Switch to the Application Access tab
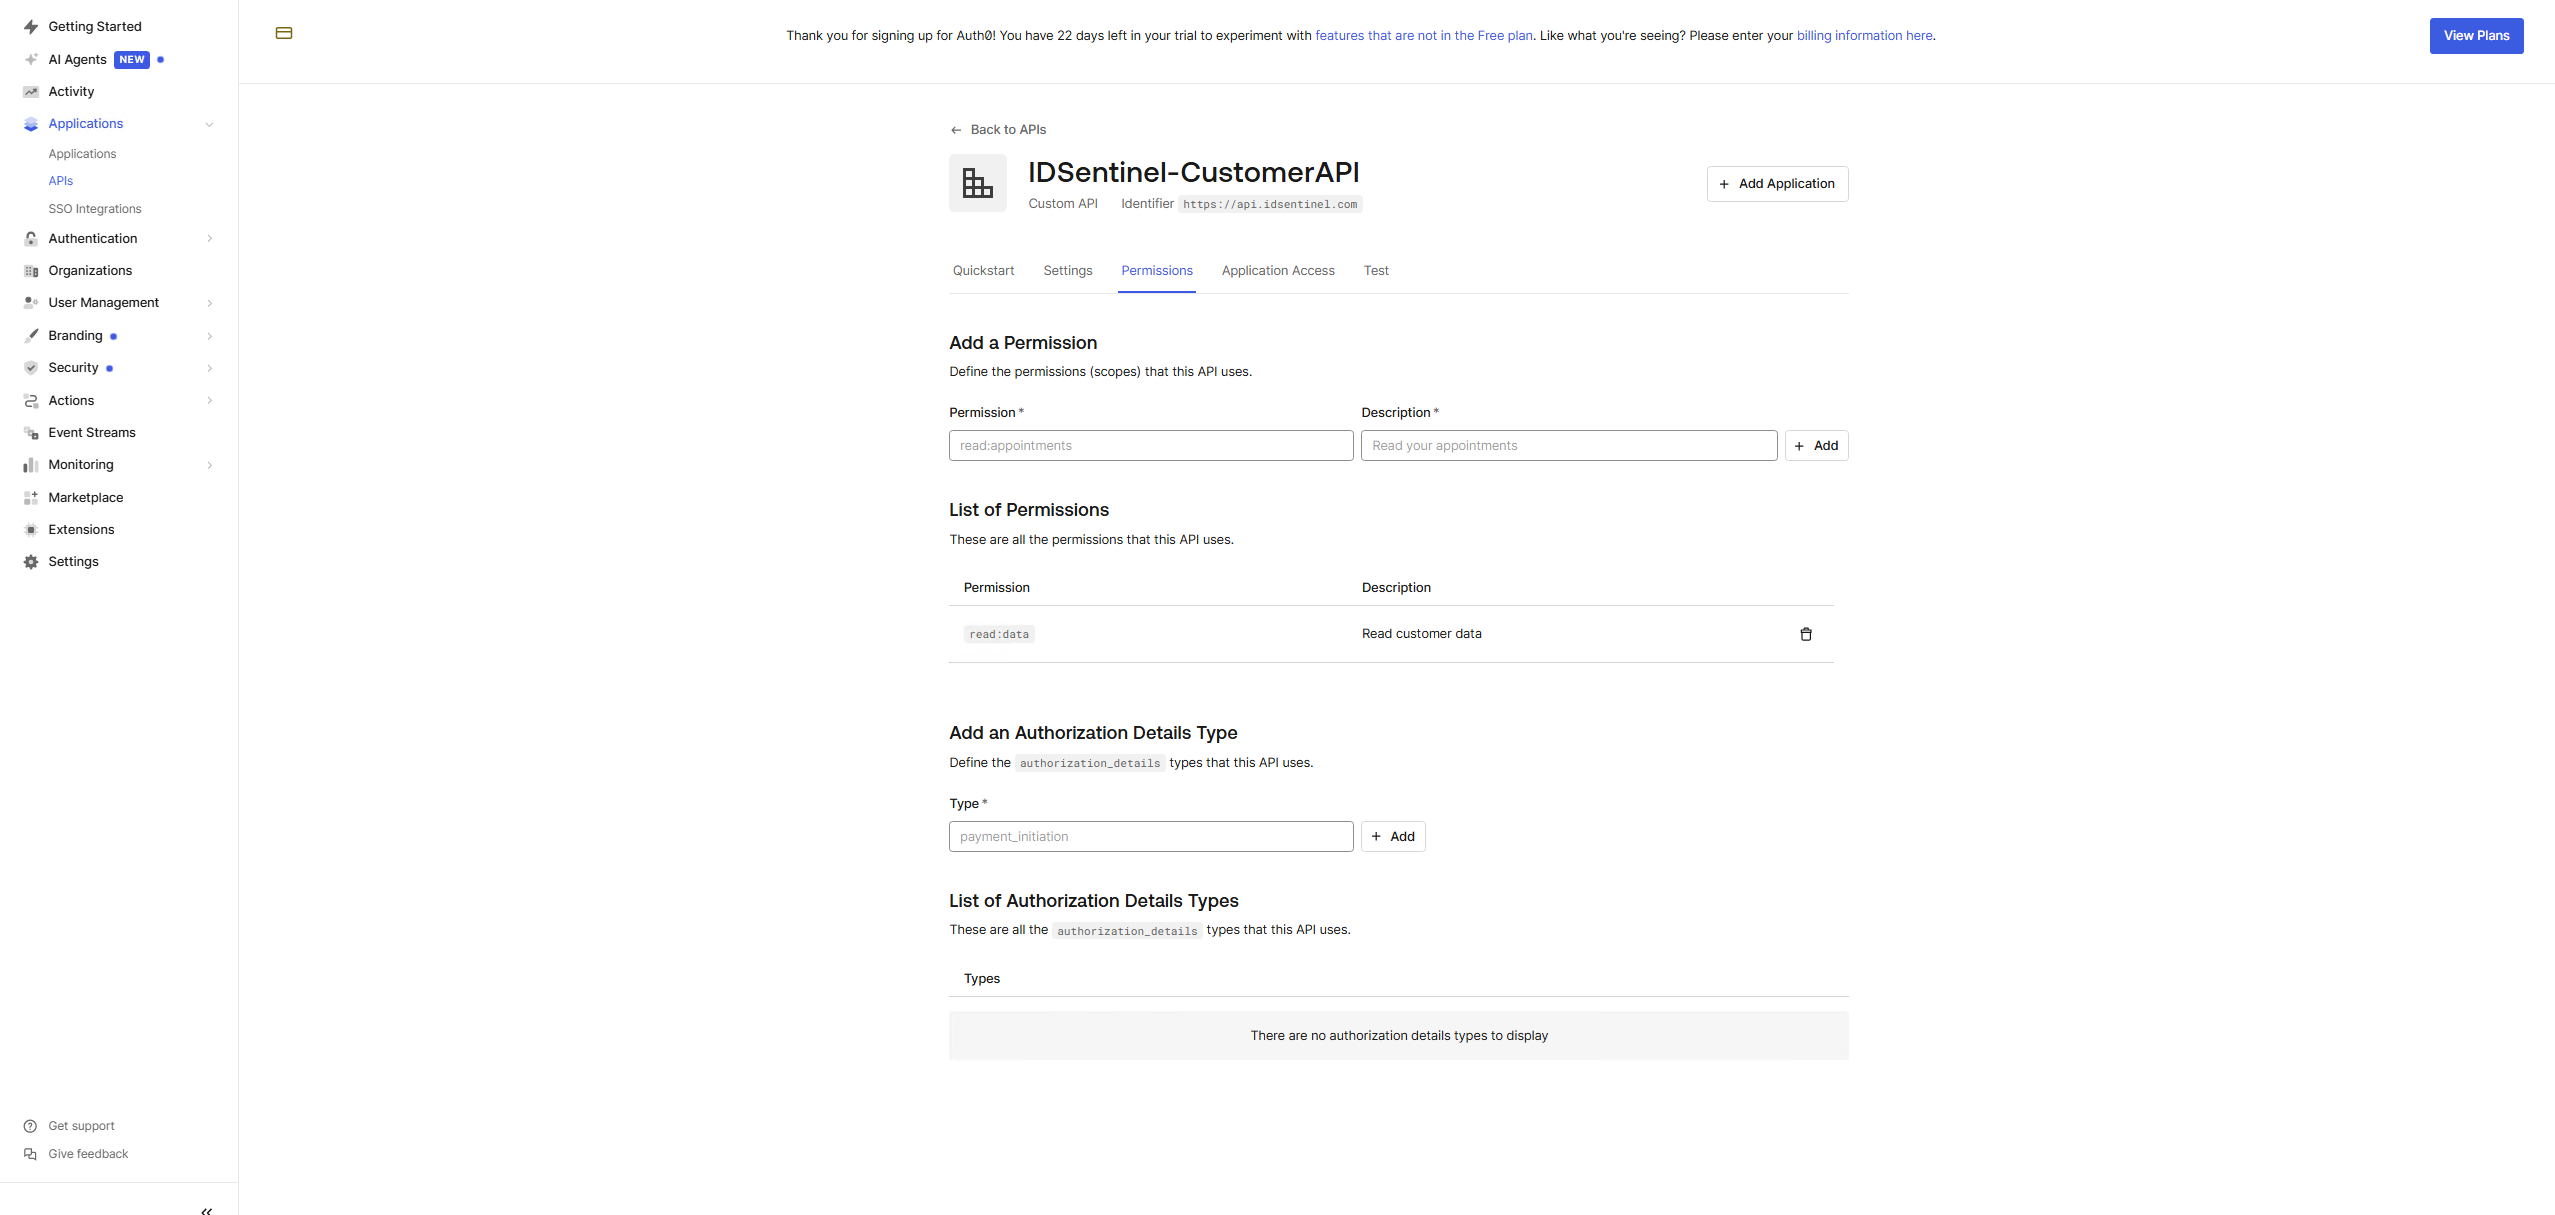The height and width of the screenshot is (1215, 2555). tap(1278, 271)
